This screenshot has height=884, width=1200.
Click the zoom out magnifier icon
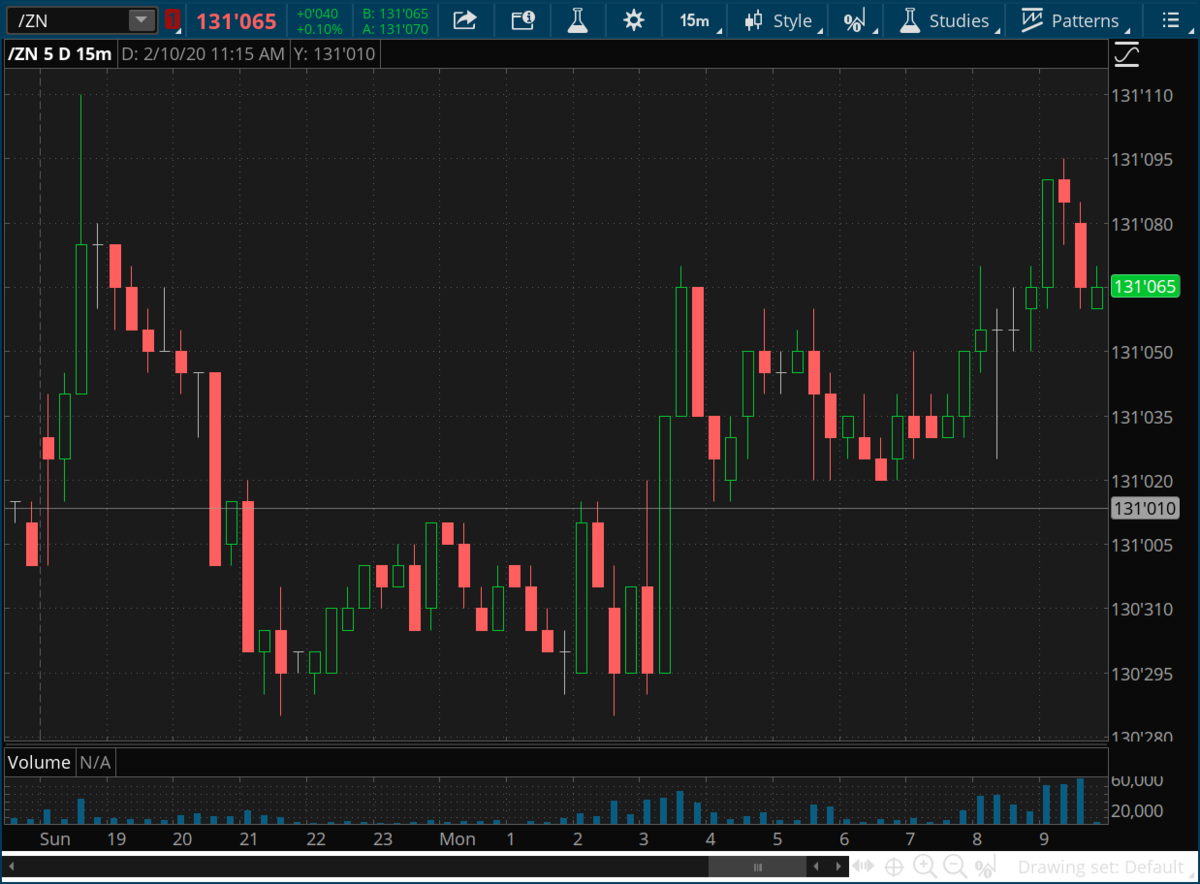point(955,866)
